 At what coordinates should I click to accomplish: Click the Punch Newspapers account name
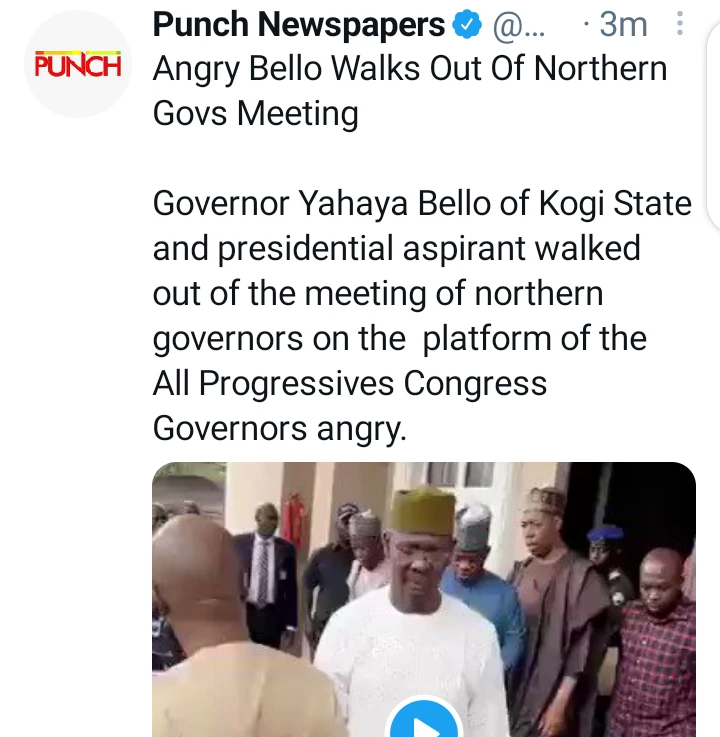[298, 25]
